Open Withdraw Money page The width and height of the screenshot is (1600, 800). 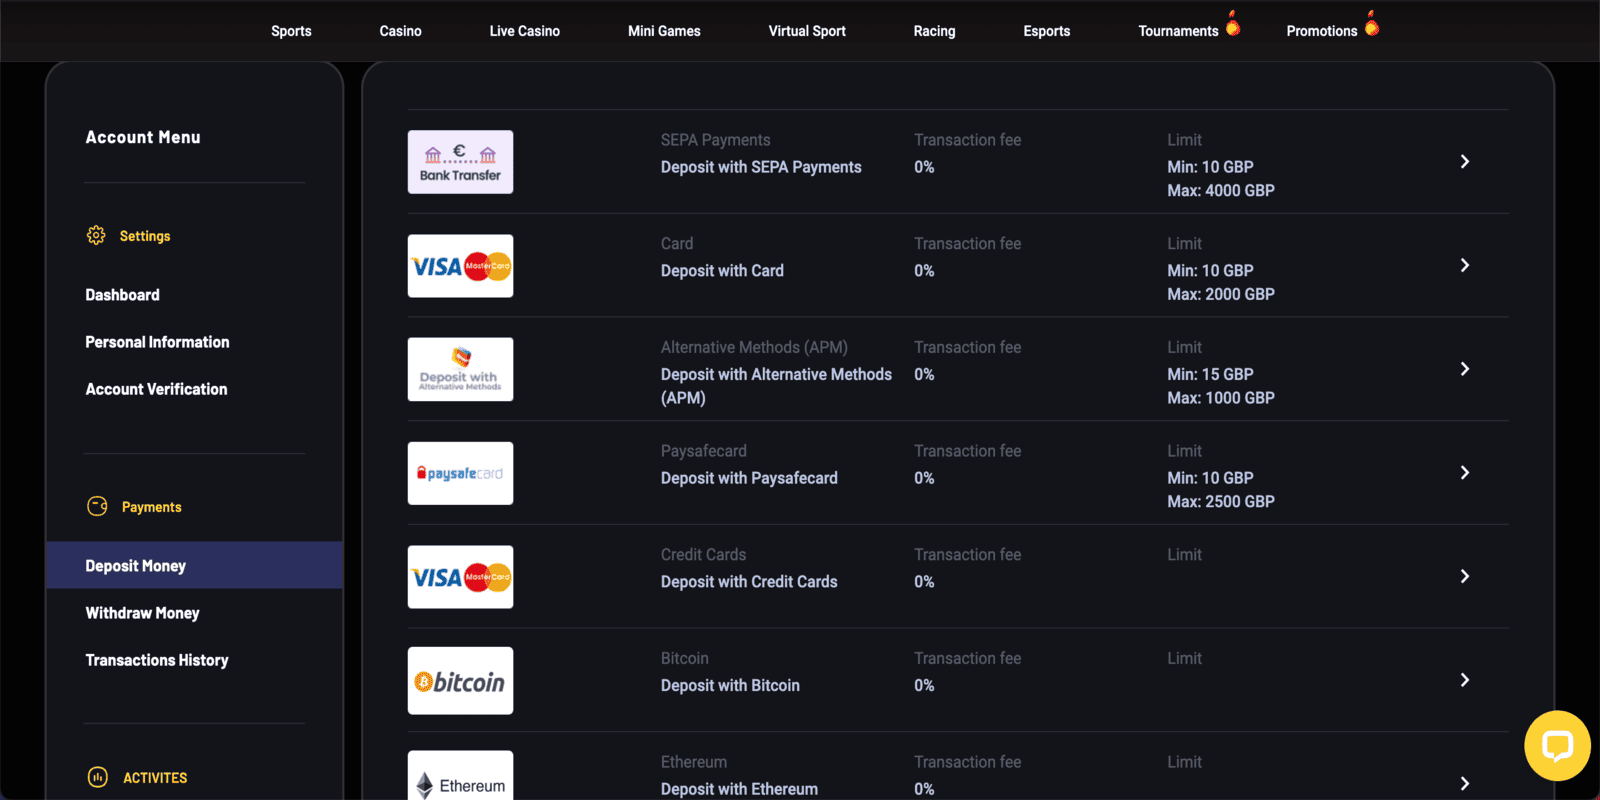pyautogui.click(x=142, y=613)
